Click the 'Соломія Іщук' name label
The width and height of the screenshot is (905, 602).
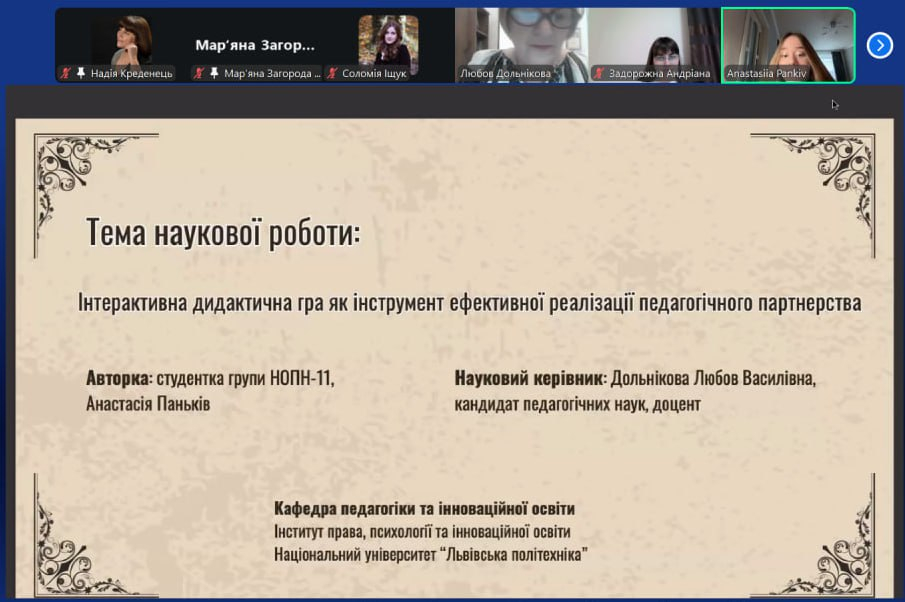click(377, 71)
